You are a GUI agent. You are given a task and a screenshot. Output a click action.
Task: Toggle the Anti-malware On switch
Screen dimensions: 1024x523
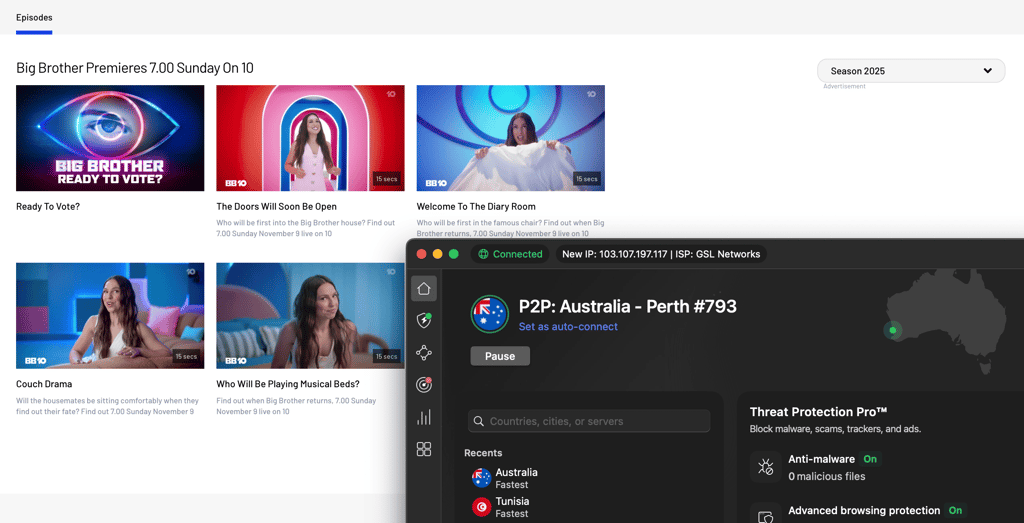pyautogui.click(x=870, y=459)
